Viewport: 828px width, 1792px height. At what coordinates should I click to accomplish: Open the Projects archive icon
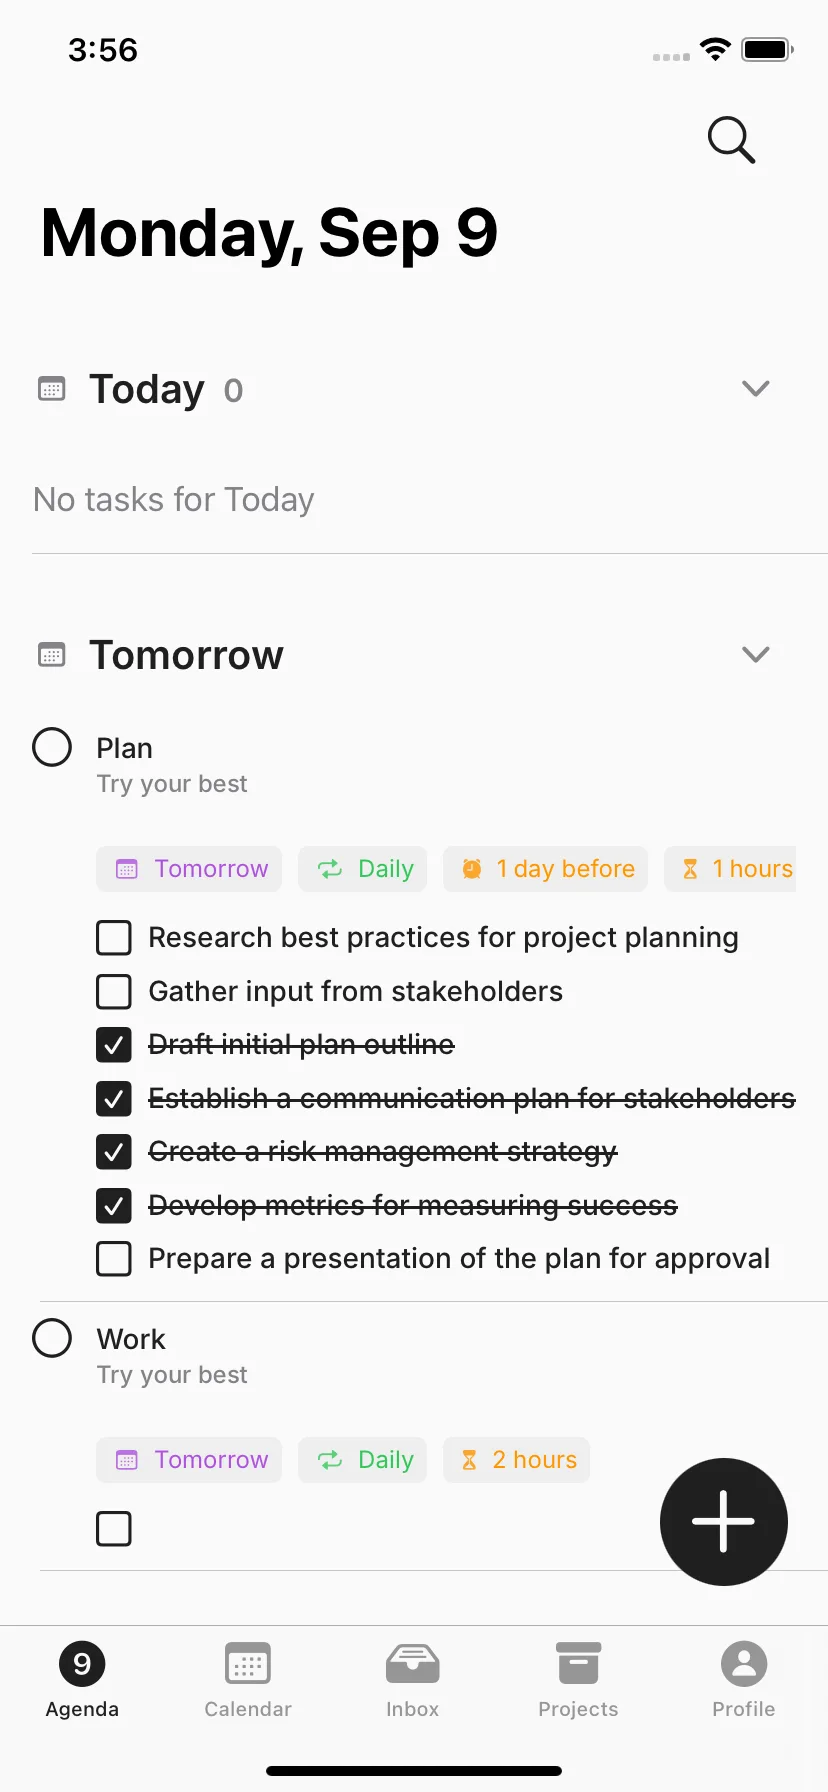(578, 1664)
